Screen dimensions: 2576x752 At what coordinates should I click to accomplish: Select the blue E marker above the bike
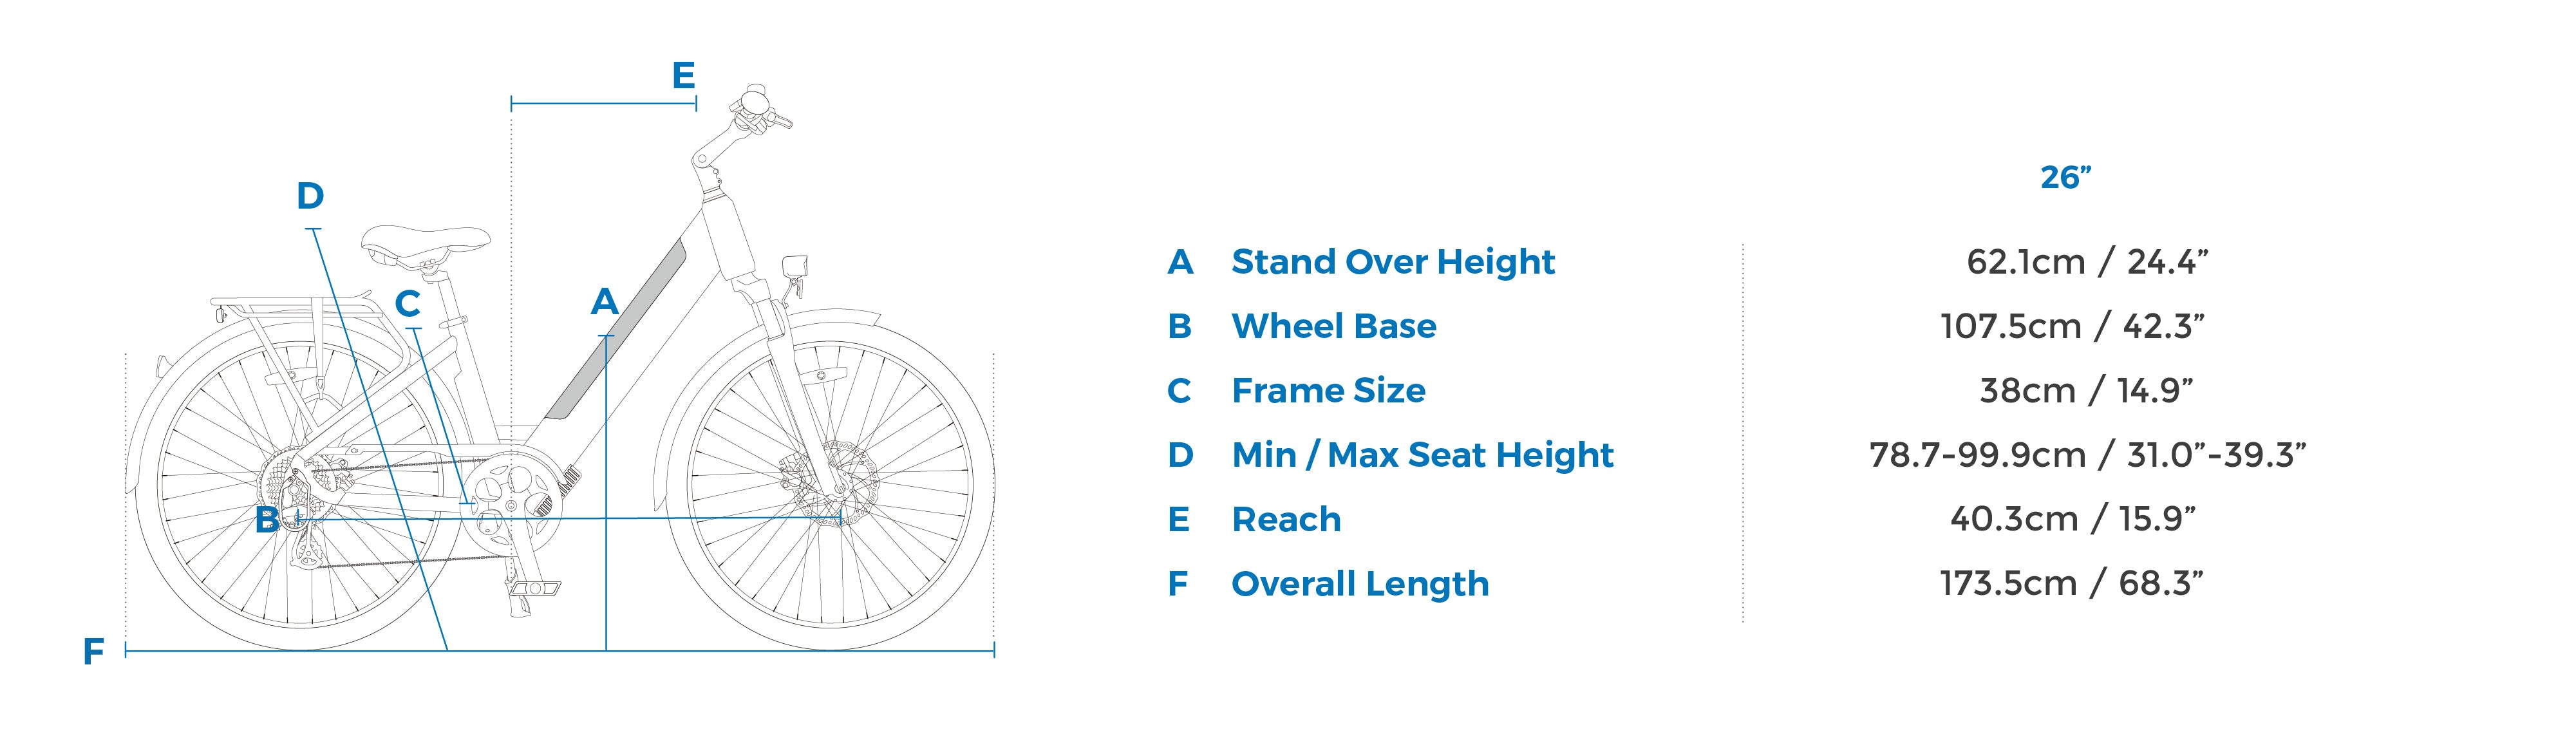click(x=683, y=75)
